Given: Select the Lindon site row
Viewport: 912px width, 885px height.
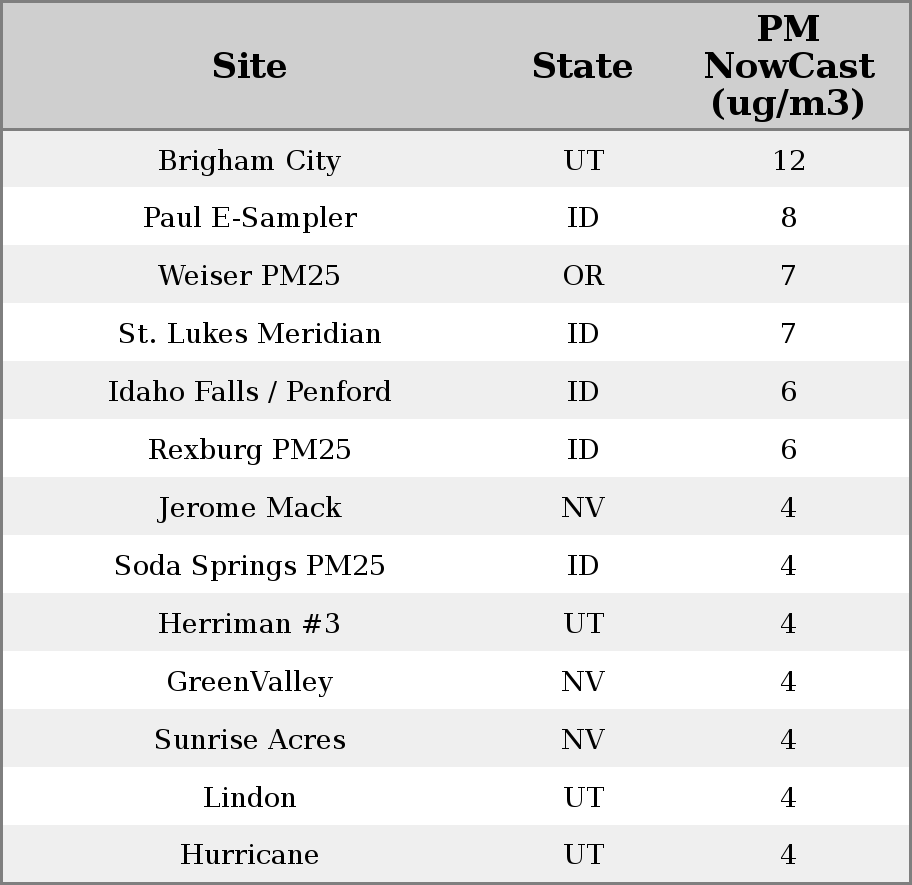Looking at the screenshot, I should point(249,798).
